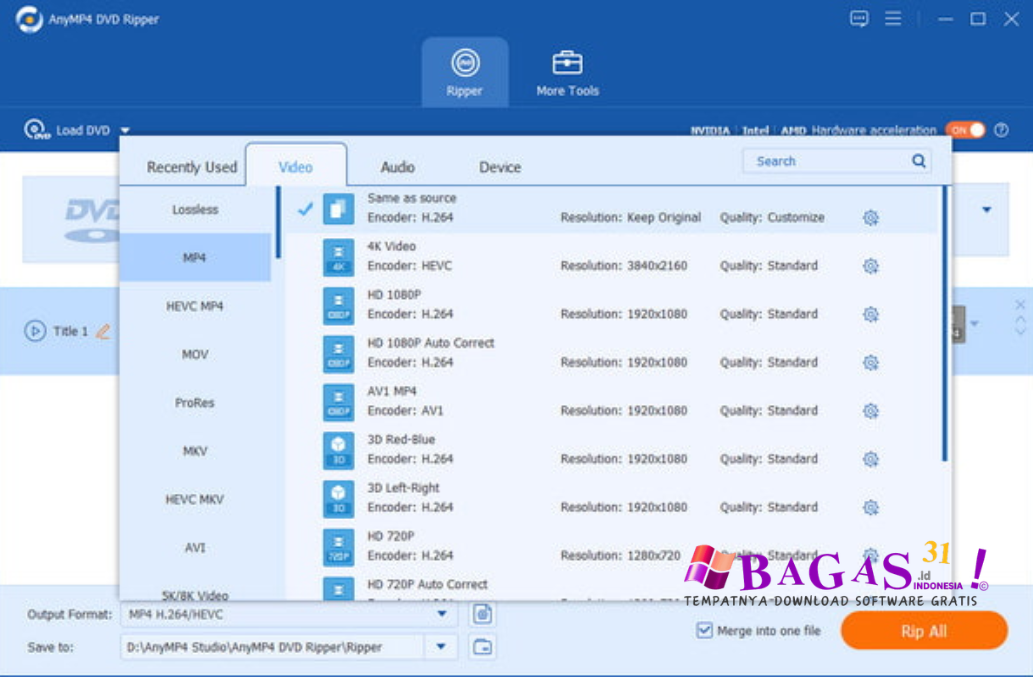Open settings gear for AV1 MP4
Screen dimensions: 1033x677
coord(871,411)
